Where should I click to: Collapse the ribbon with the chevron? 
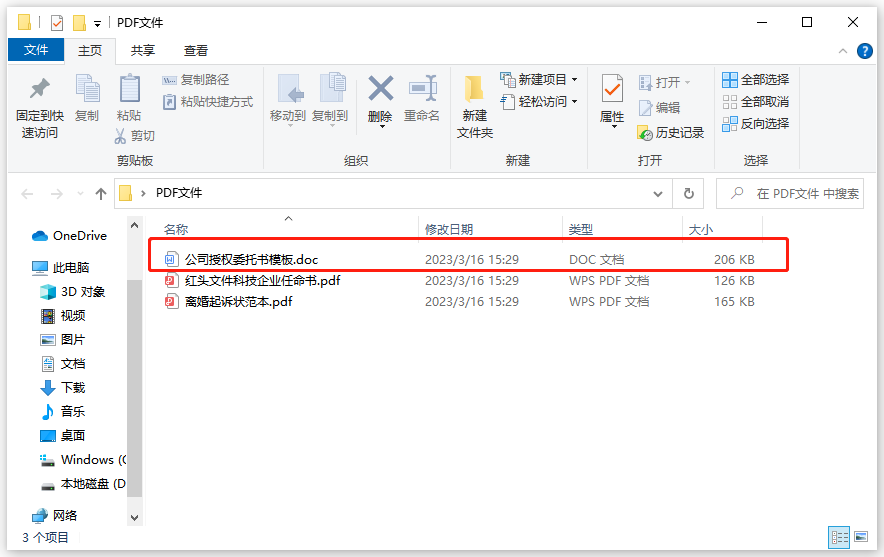(843, 51)
